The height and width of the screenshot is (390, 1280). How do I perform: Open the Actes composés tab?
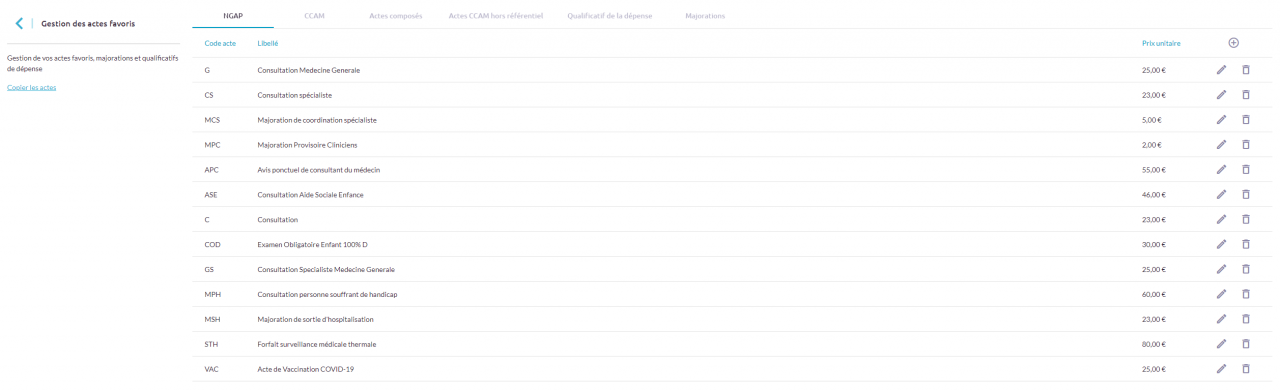coord(395,16)
